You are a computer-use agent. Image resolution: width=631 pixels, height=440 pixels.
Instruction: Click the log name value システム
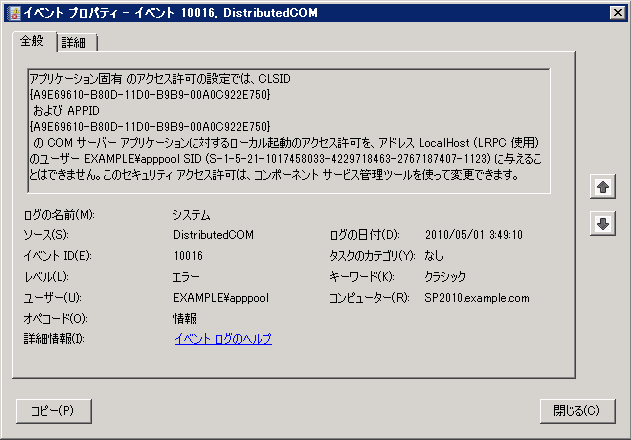click(x=192, y=215)
